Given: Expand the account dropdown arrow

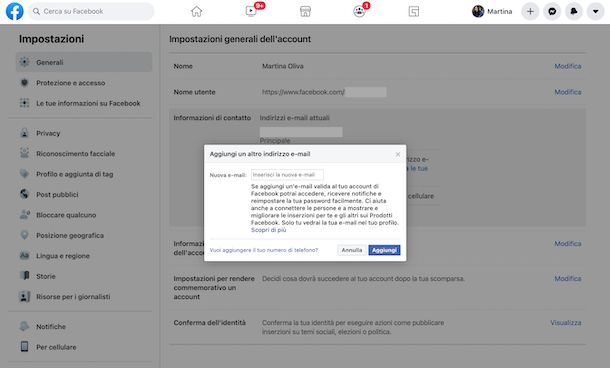Looking at the screenshot, I should click(x=595, y=11).
